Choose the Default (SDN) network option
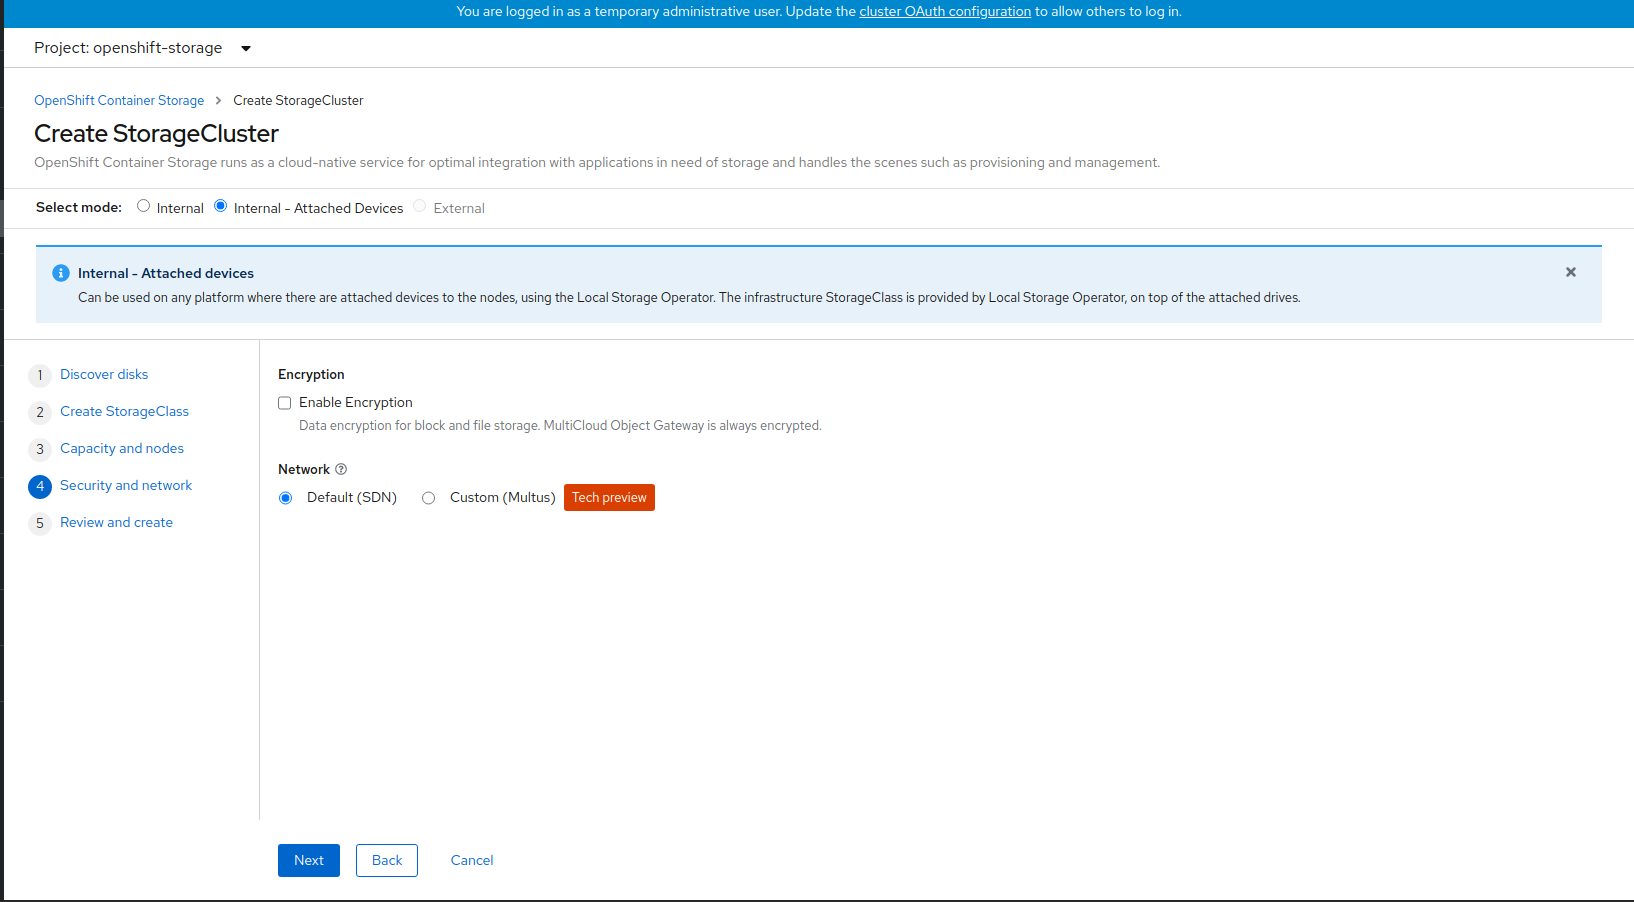The width and height of the screenshot is (1634, 902). point(286,498)
